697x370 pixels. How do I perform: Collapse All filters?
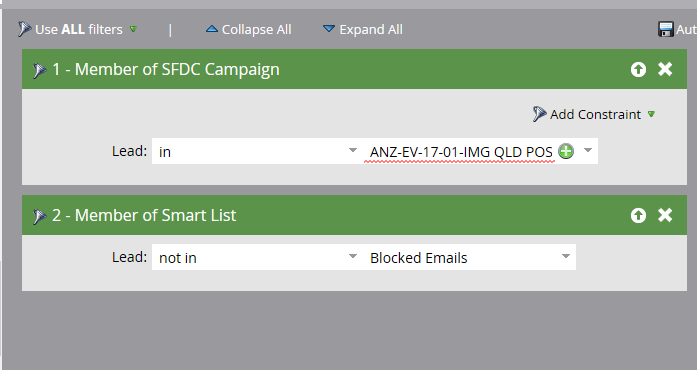[x=248, y=29]
